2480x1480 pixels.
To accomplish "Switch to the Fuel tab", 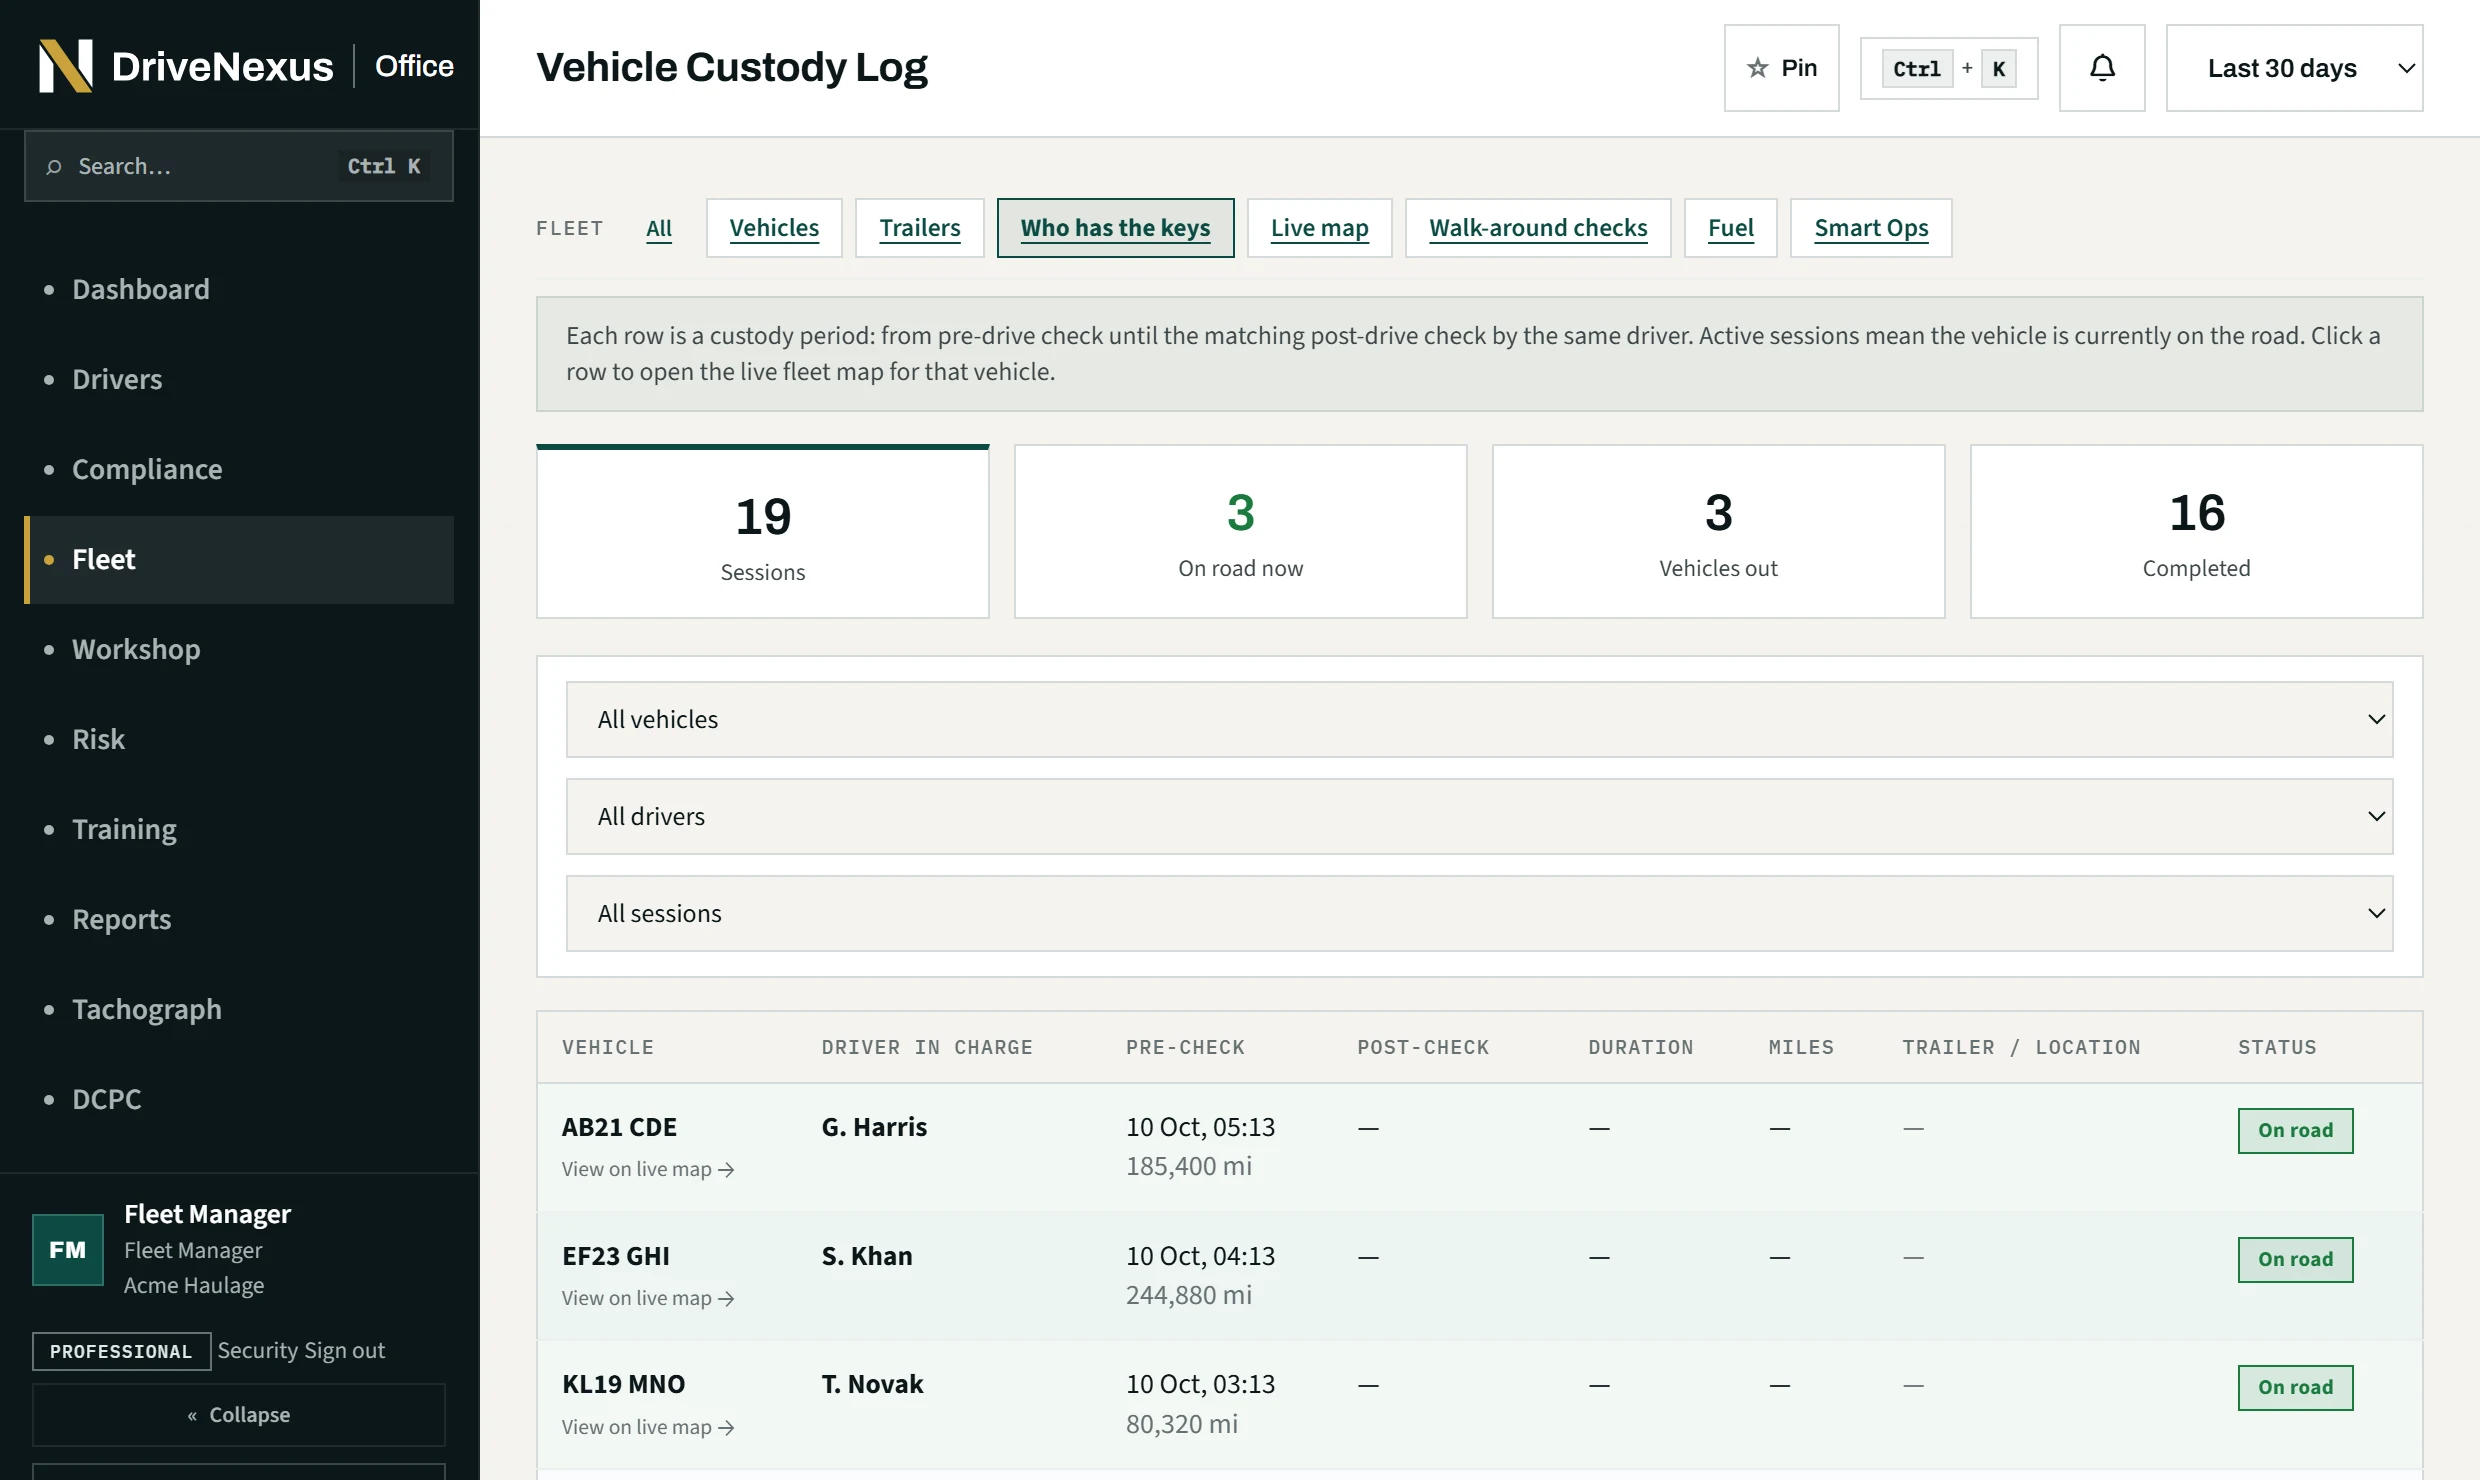I will point(1730,228).
